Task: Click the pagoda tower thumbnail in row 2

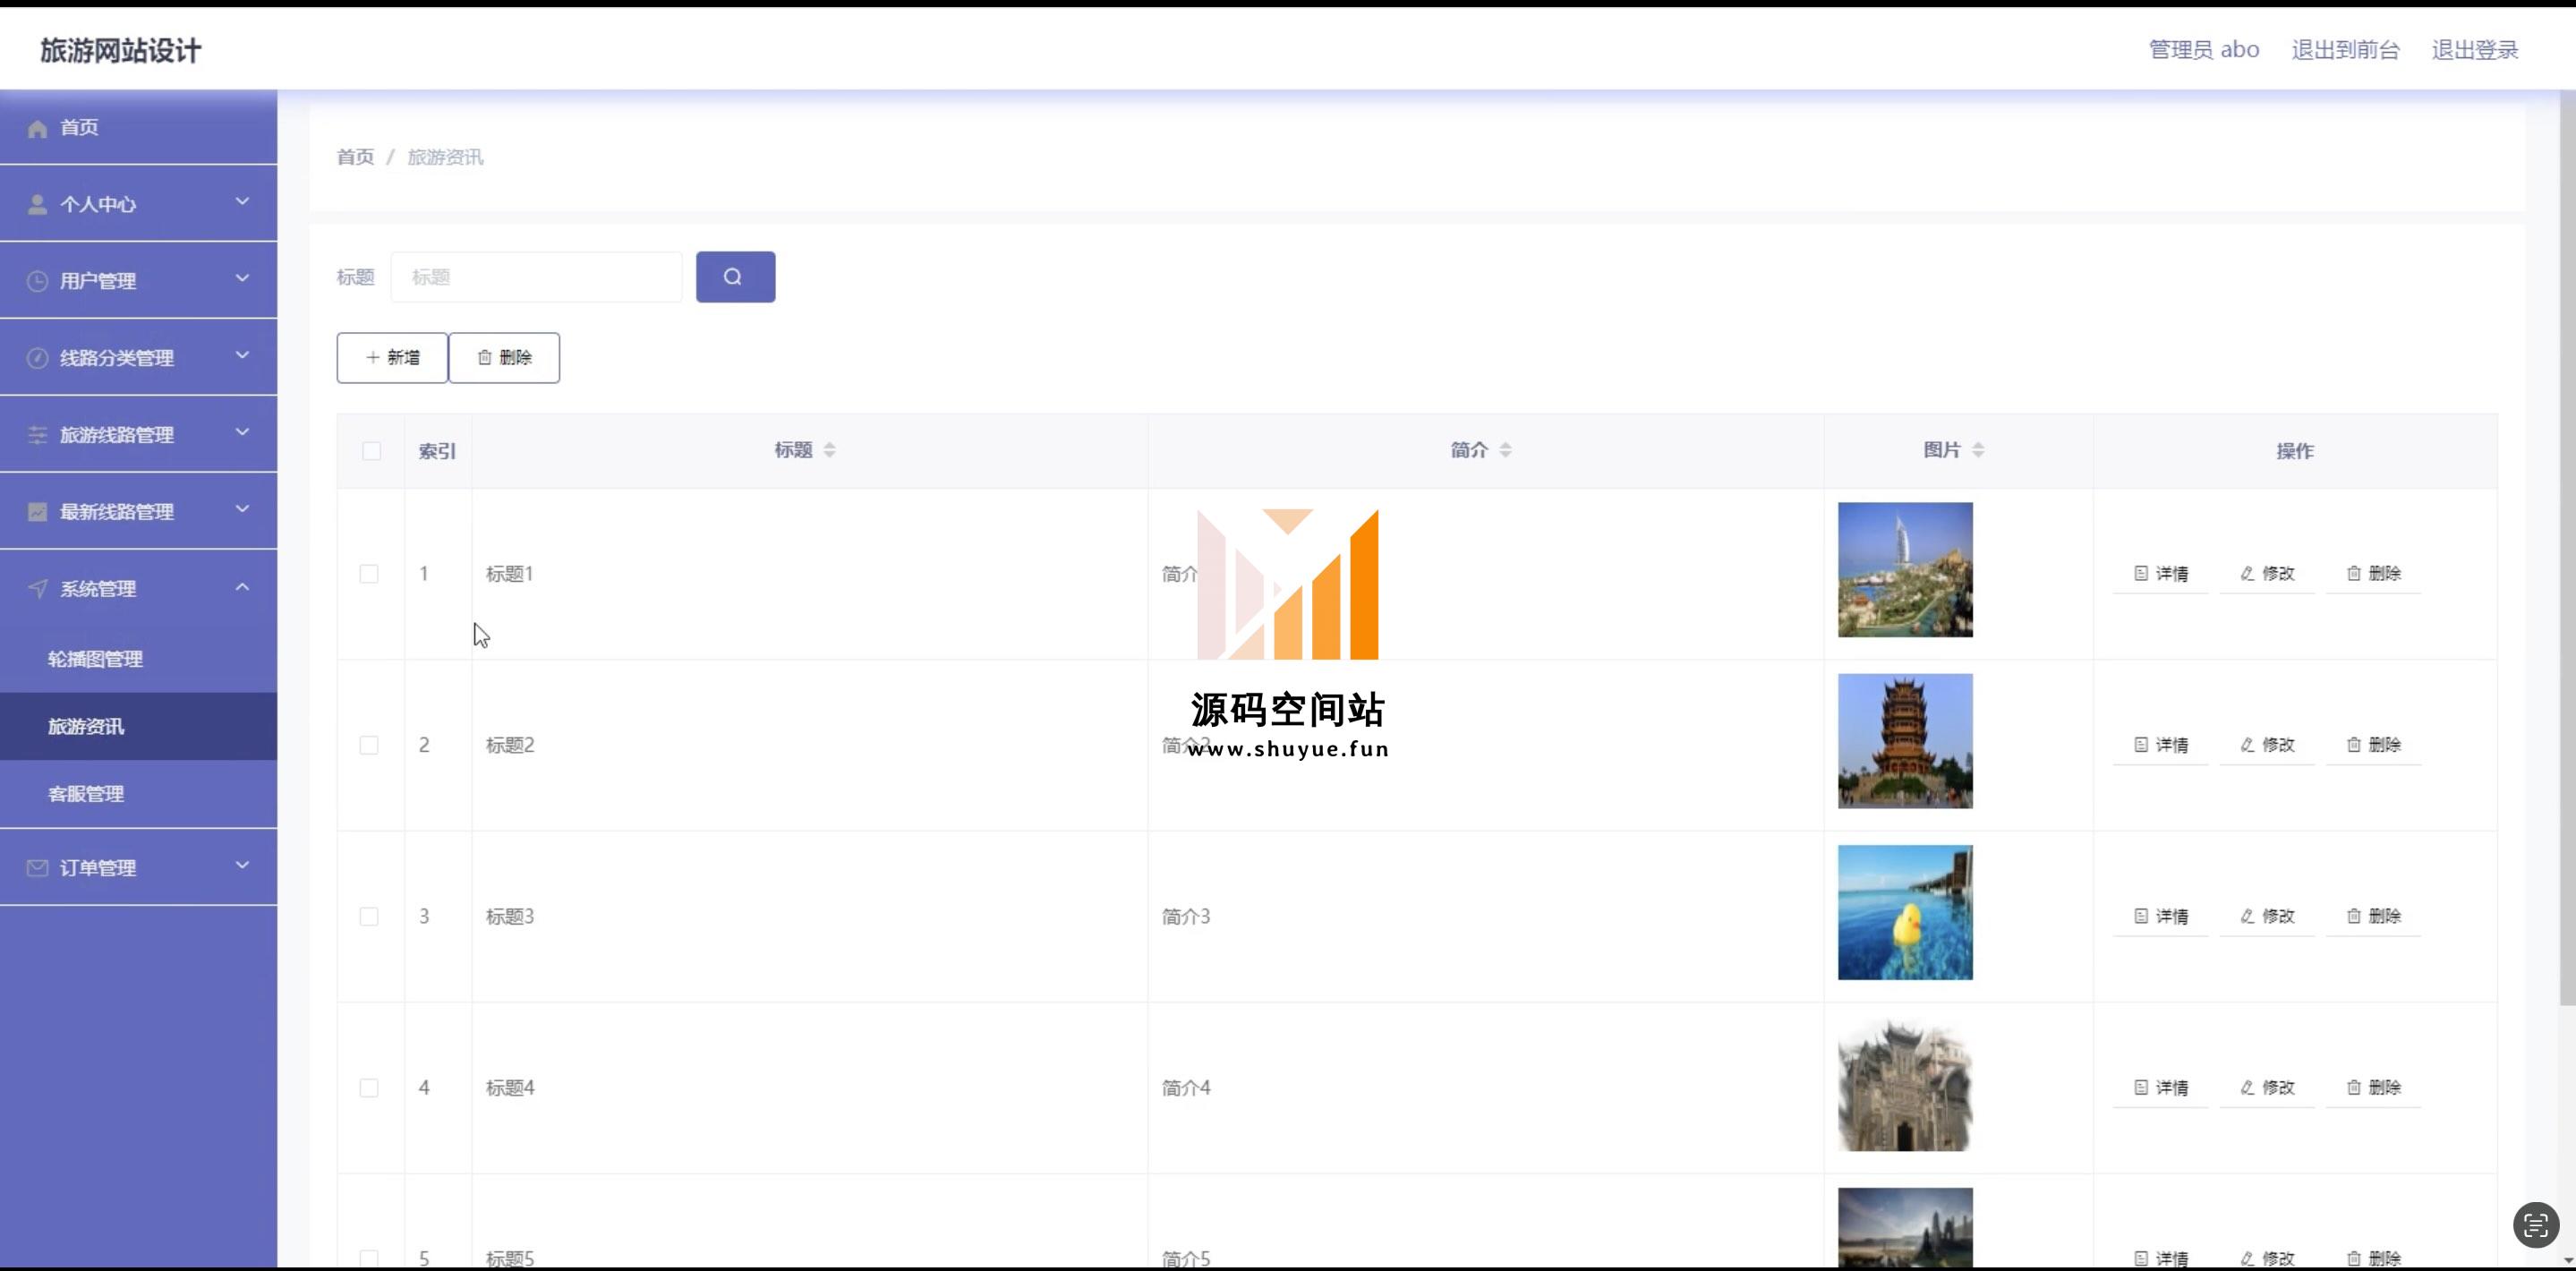Action: point(1905,741)
